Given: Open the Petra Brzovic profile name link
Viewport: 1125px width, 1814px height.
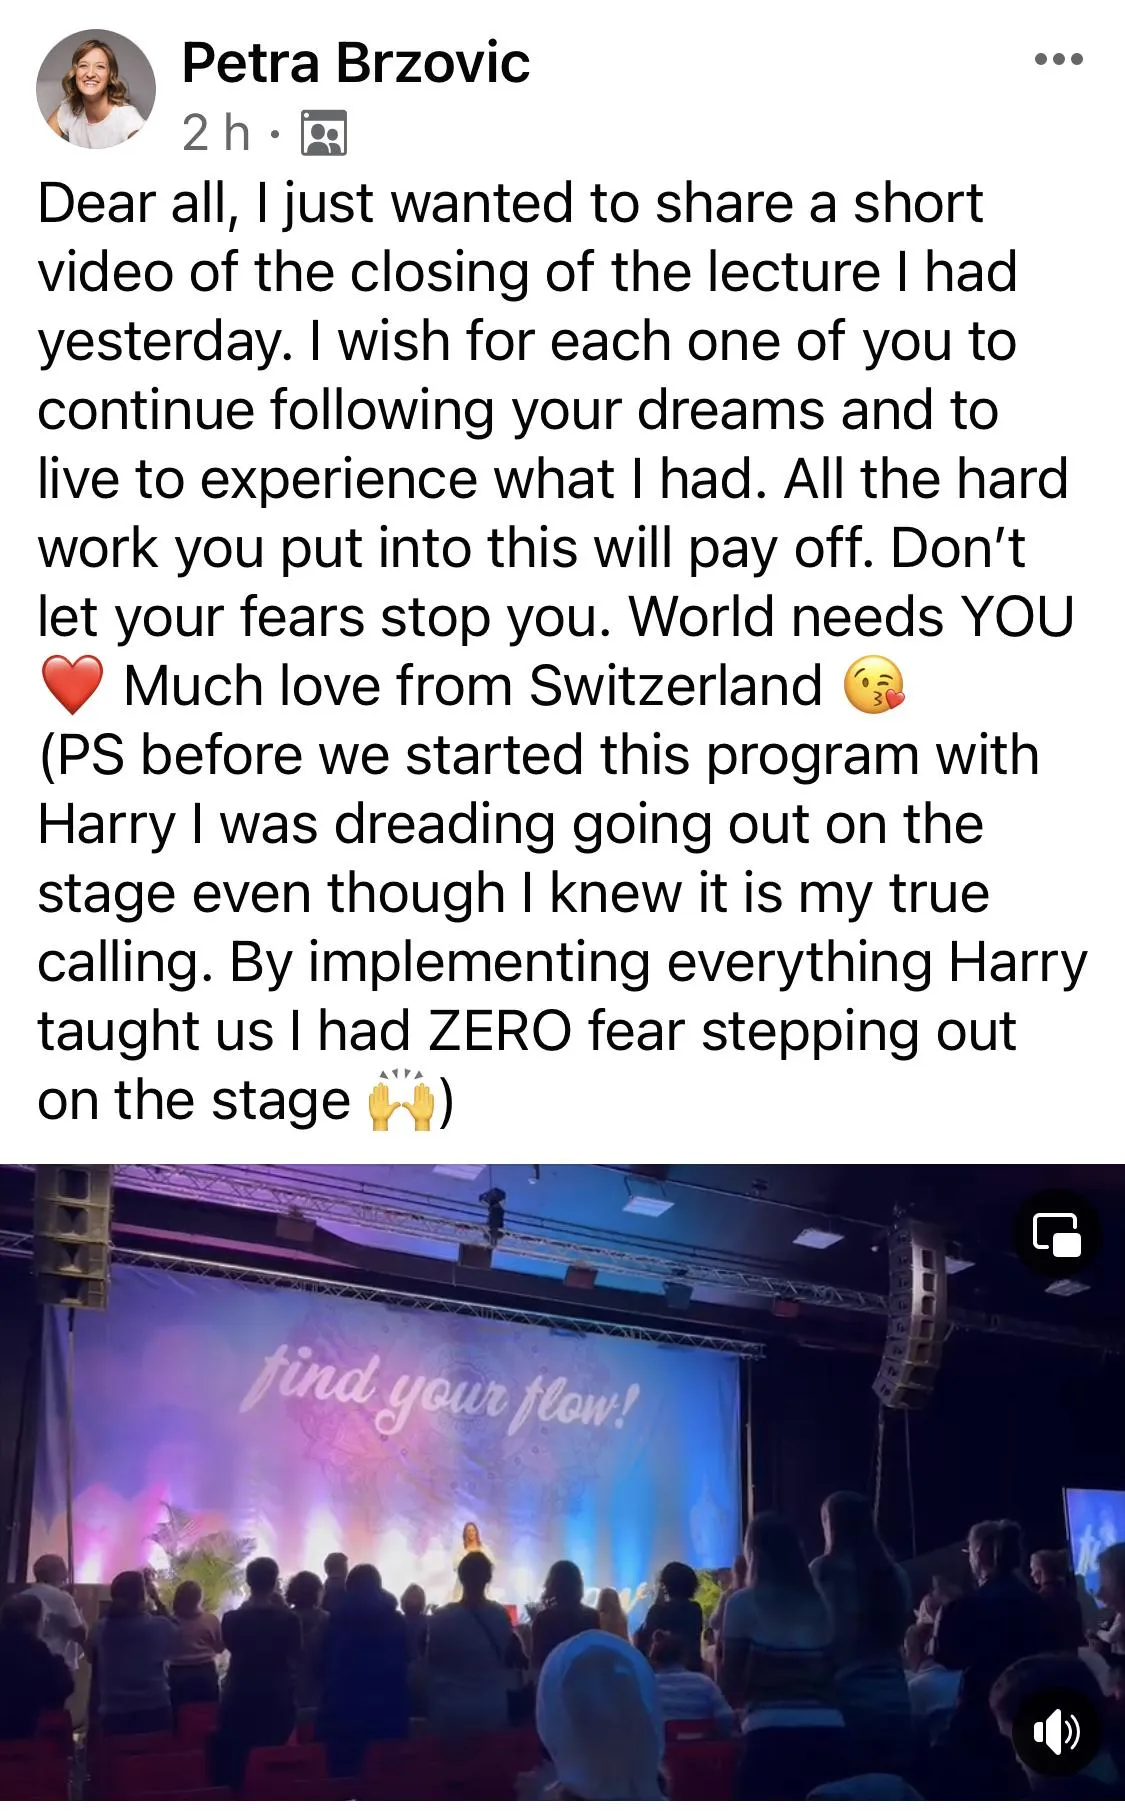Looking at the screenshot, I should tap(355, 63).
